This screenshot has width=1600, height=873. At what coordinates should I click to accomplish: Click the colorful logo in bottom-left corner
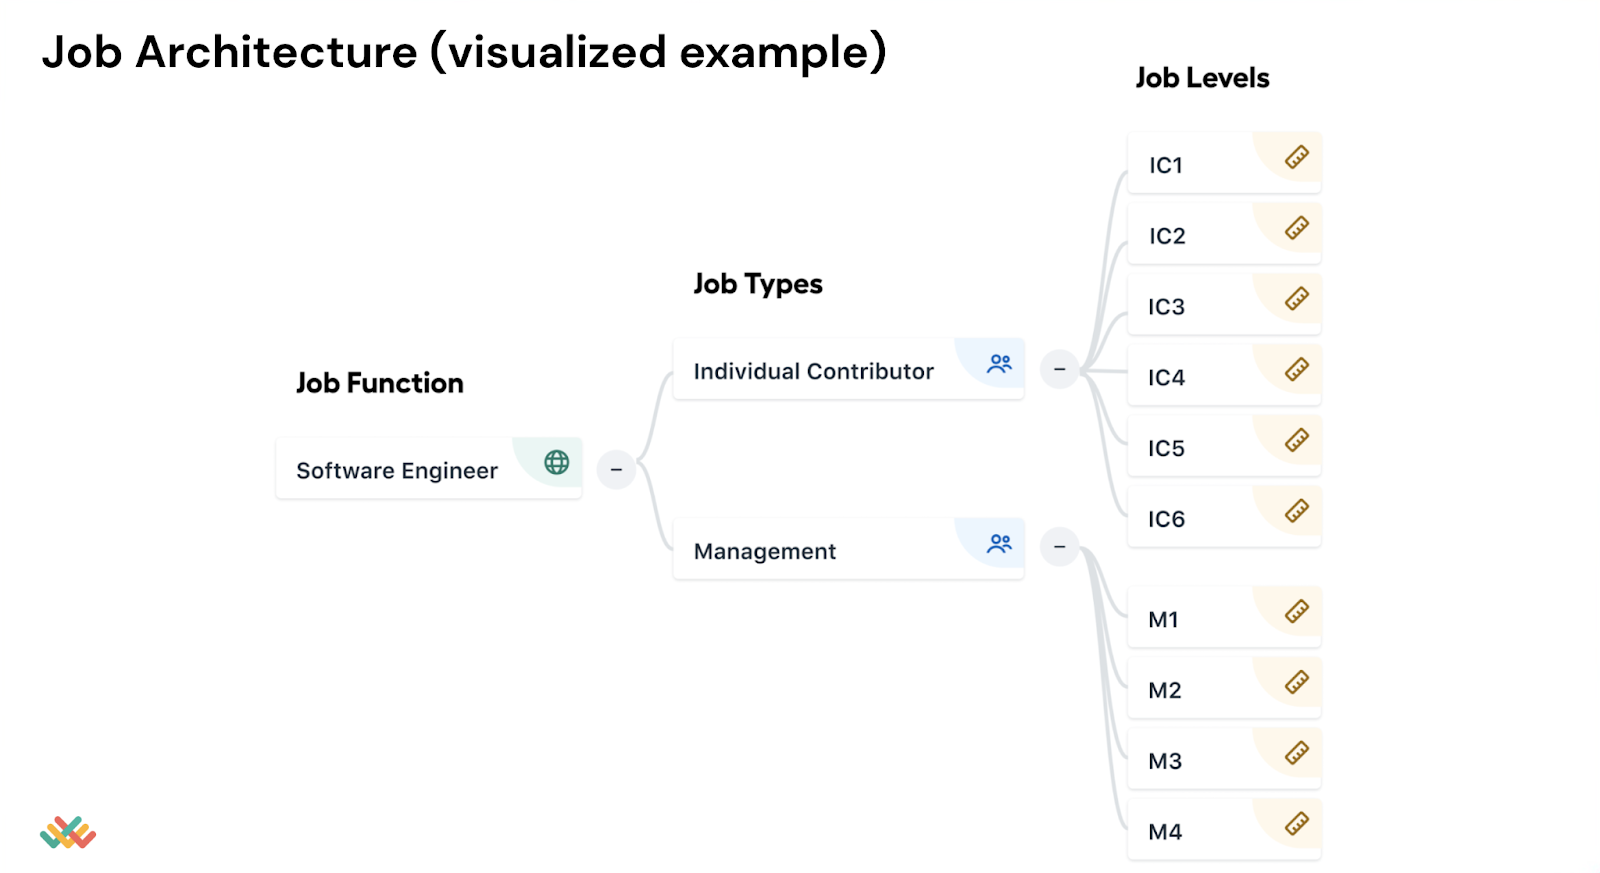68,832
